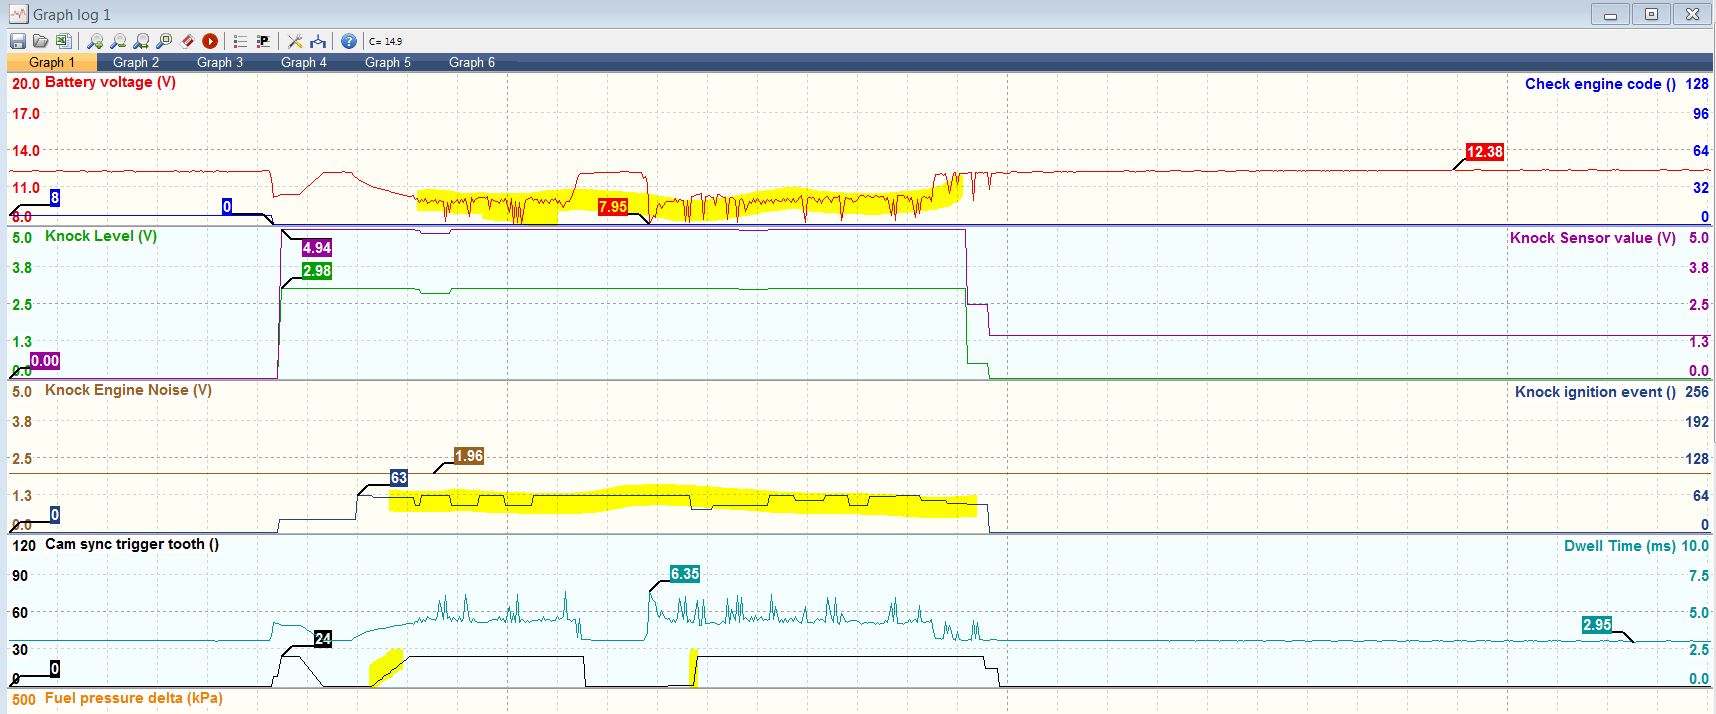1716x714 pixels.
Task: Click the Battery voltage 12.38 value marker
Action: 1484,152
